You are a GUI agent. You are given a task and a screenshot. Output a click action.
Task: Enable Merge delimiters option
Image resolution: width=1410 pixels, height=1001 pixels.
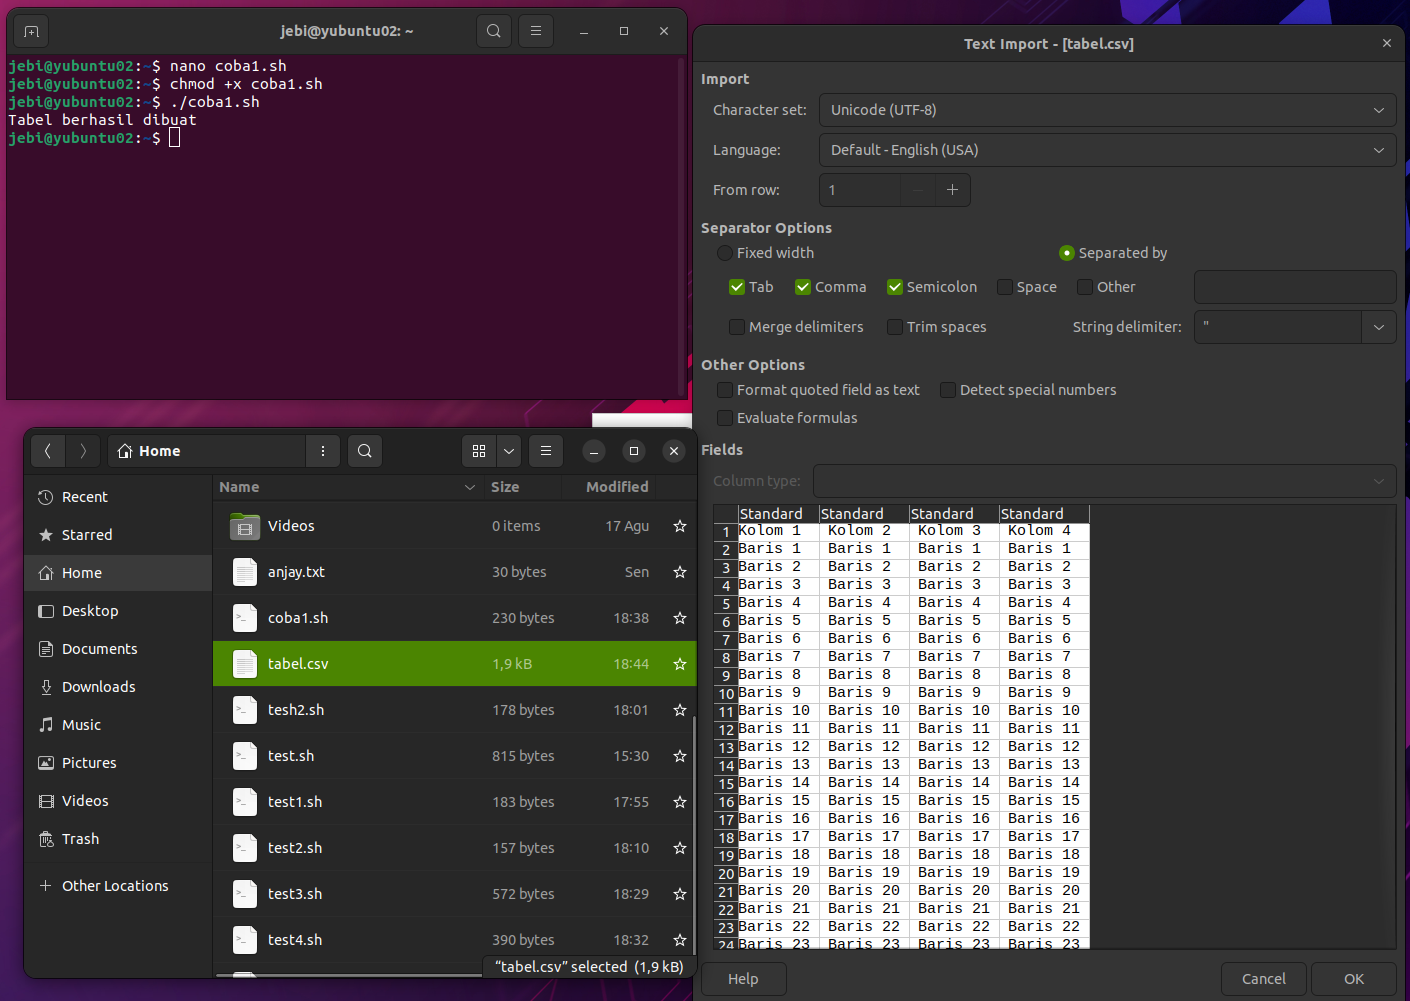click(x=737, y=327)
